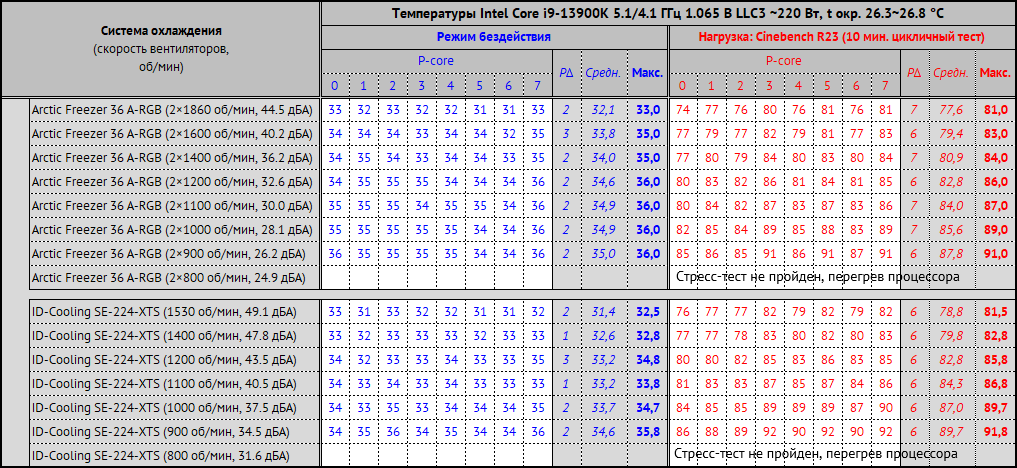Click the blue 'Средн.' column header
Image resolution: width=1017 pixels, height=468 pixels.
tap(603, 73)
